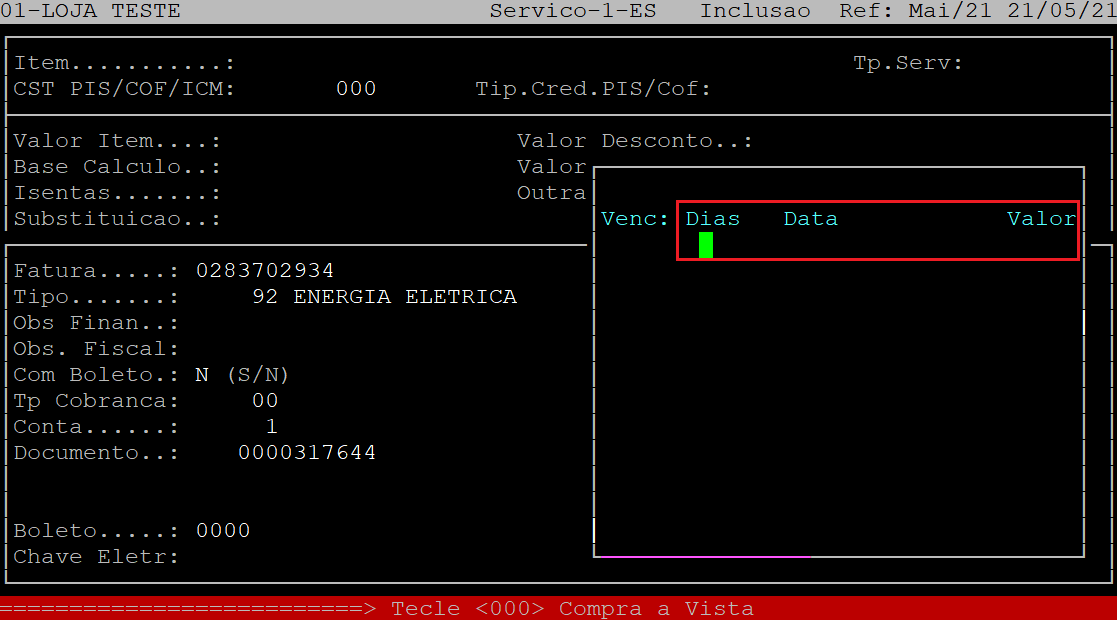Click the green cursor under Dias
The height and width of the screenshot is (620, 1117).
click(x=706, y=245)
